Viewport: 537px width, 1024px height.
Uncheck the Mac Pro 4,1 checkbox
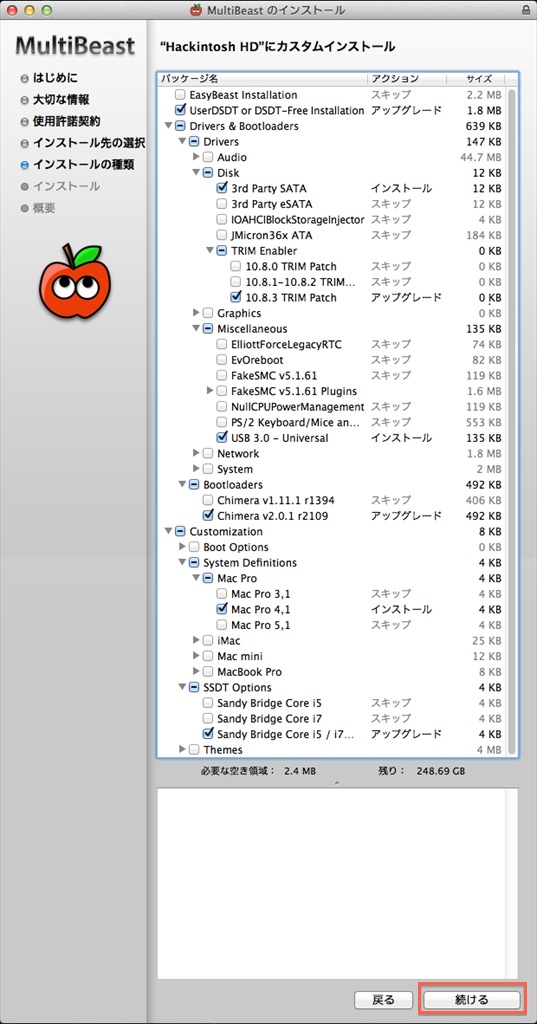(x=222, y=609)
